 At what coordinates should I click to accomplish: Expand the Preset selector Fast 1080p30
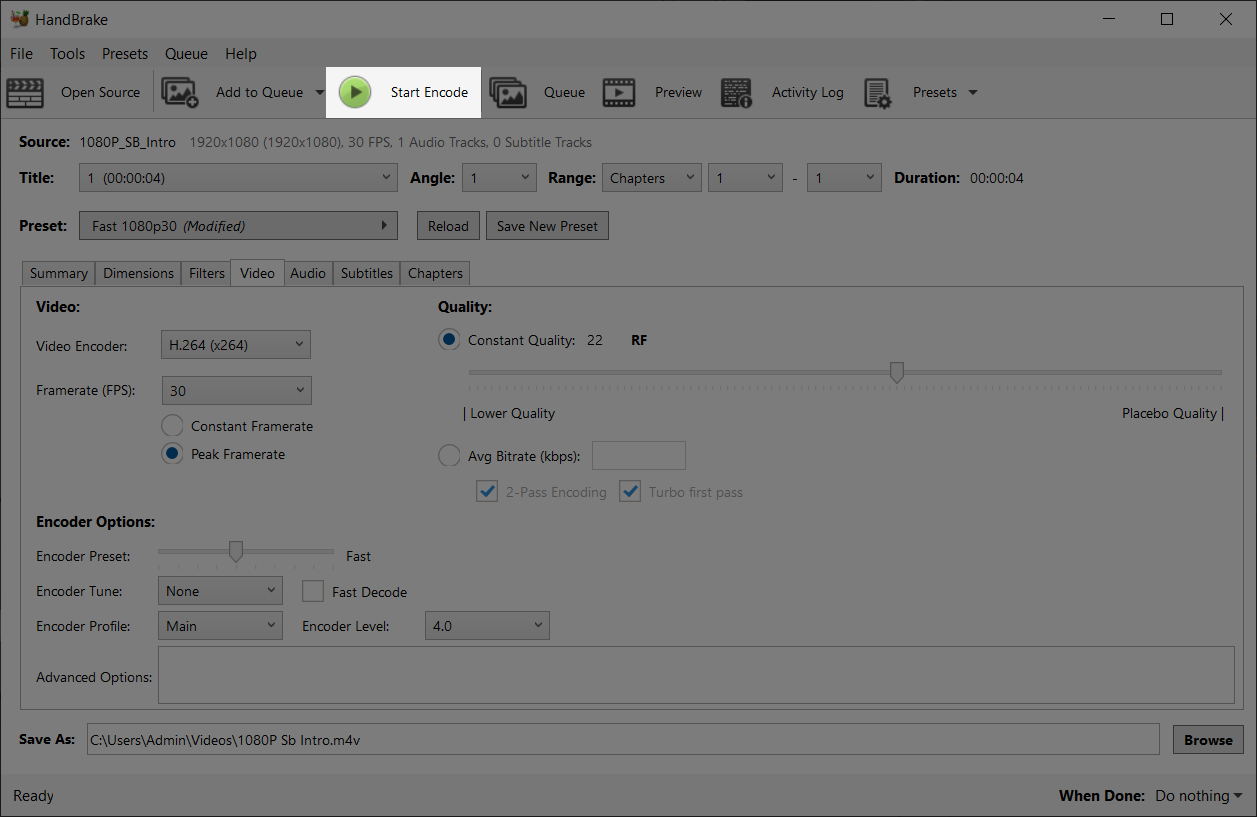coord(238,226)
